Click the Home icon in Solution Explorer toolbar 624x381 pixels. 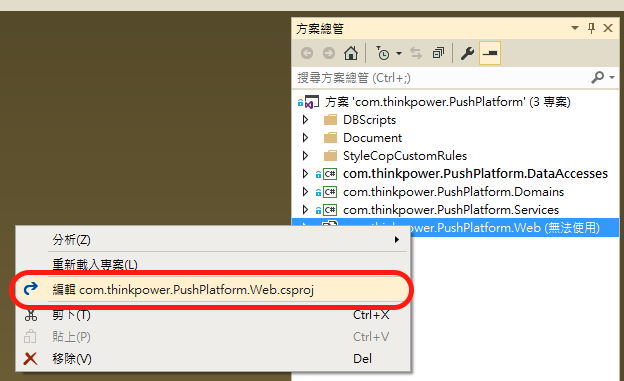click(351, 53)
